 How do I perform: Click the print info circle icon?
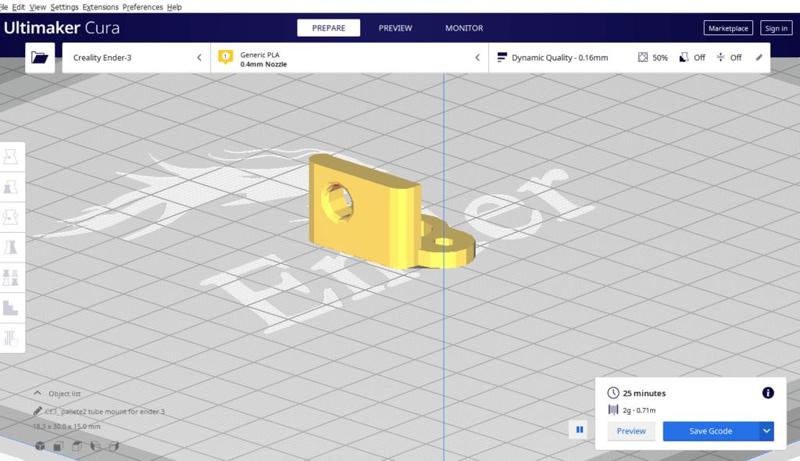click(768, 393)
